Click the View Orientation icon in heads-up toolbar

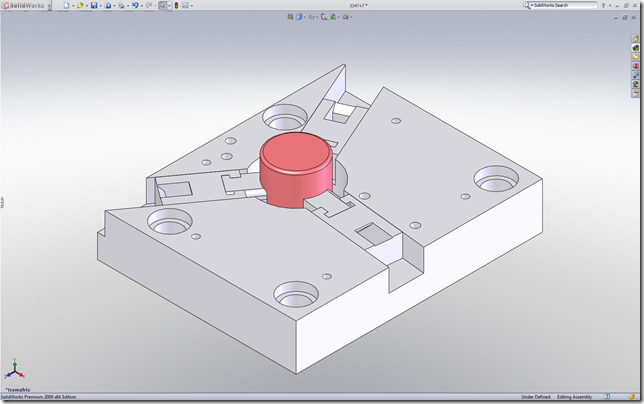point(290,17)
